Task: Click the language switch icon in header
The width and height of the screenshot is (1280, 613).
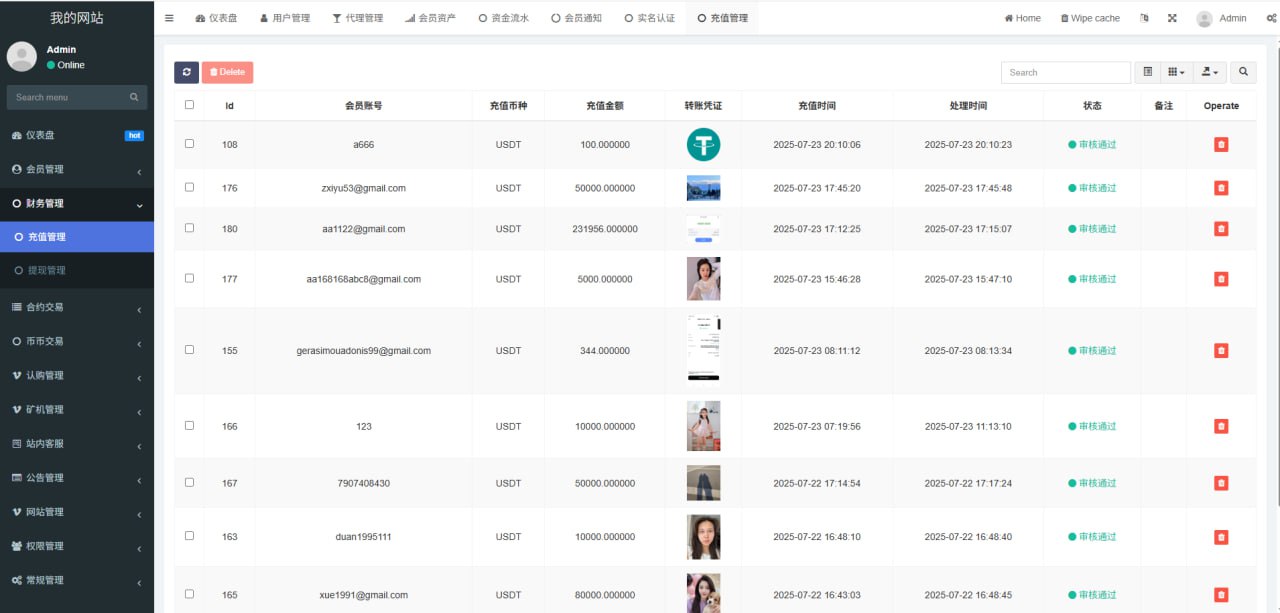Action: (x=1145, y=18)
